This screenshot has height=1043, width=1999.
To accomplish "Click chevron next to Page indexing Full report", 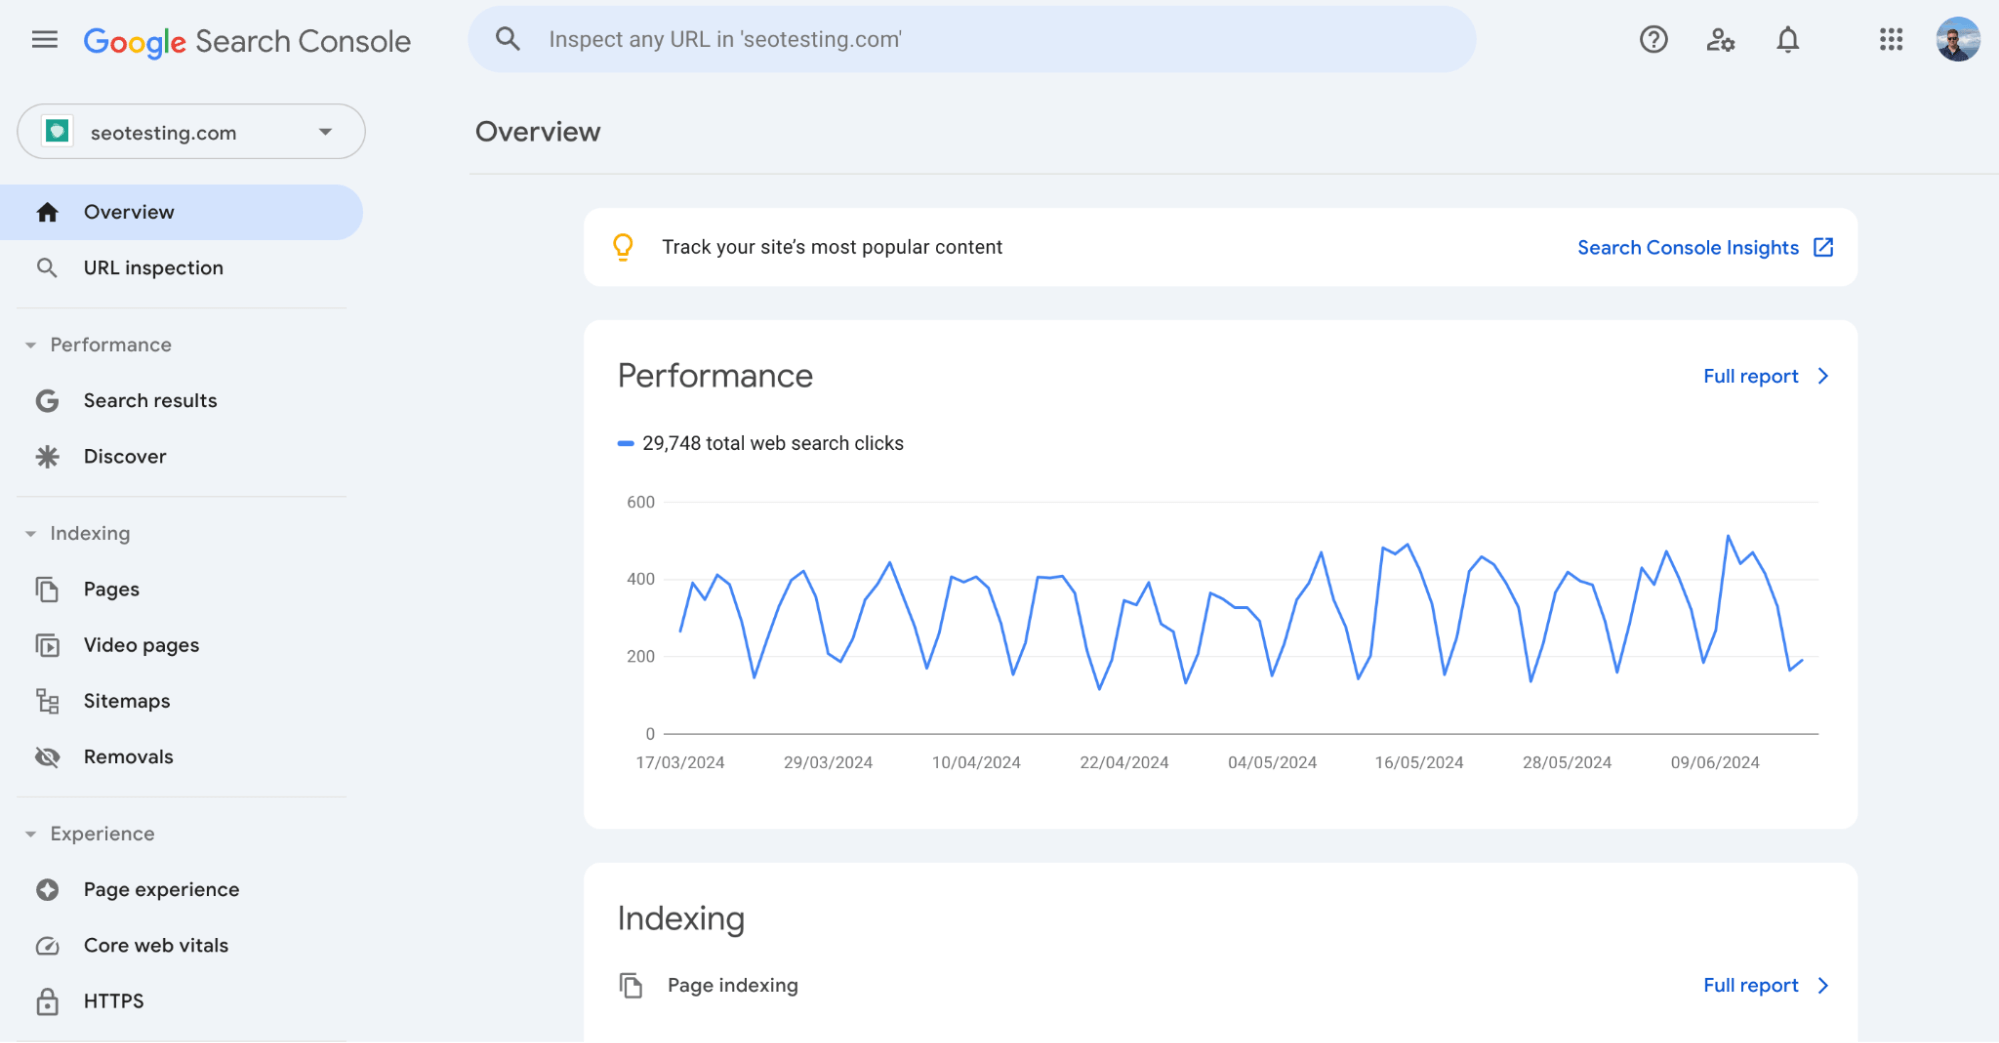I will [1823, 986].
